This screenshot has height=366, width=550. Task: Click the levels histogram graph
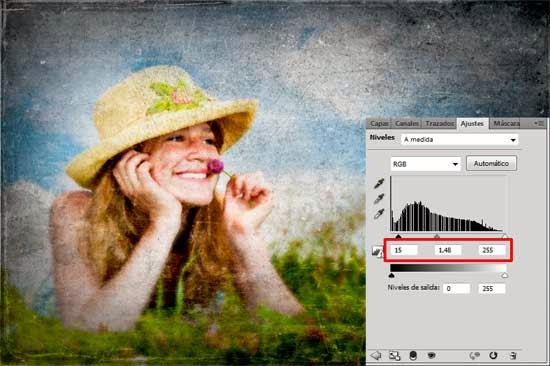[x=448, y=204]
